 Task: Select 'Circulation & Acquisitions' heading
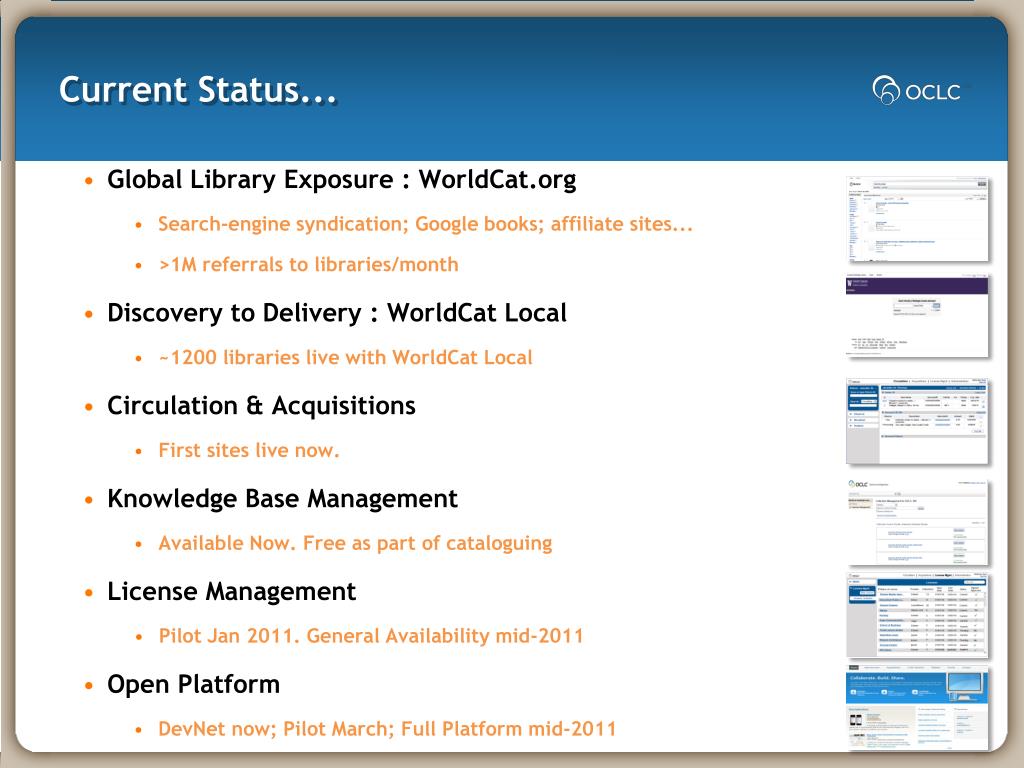(261, 406)
